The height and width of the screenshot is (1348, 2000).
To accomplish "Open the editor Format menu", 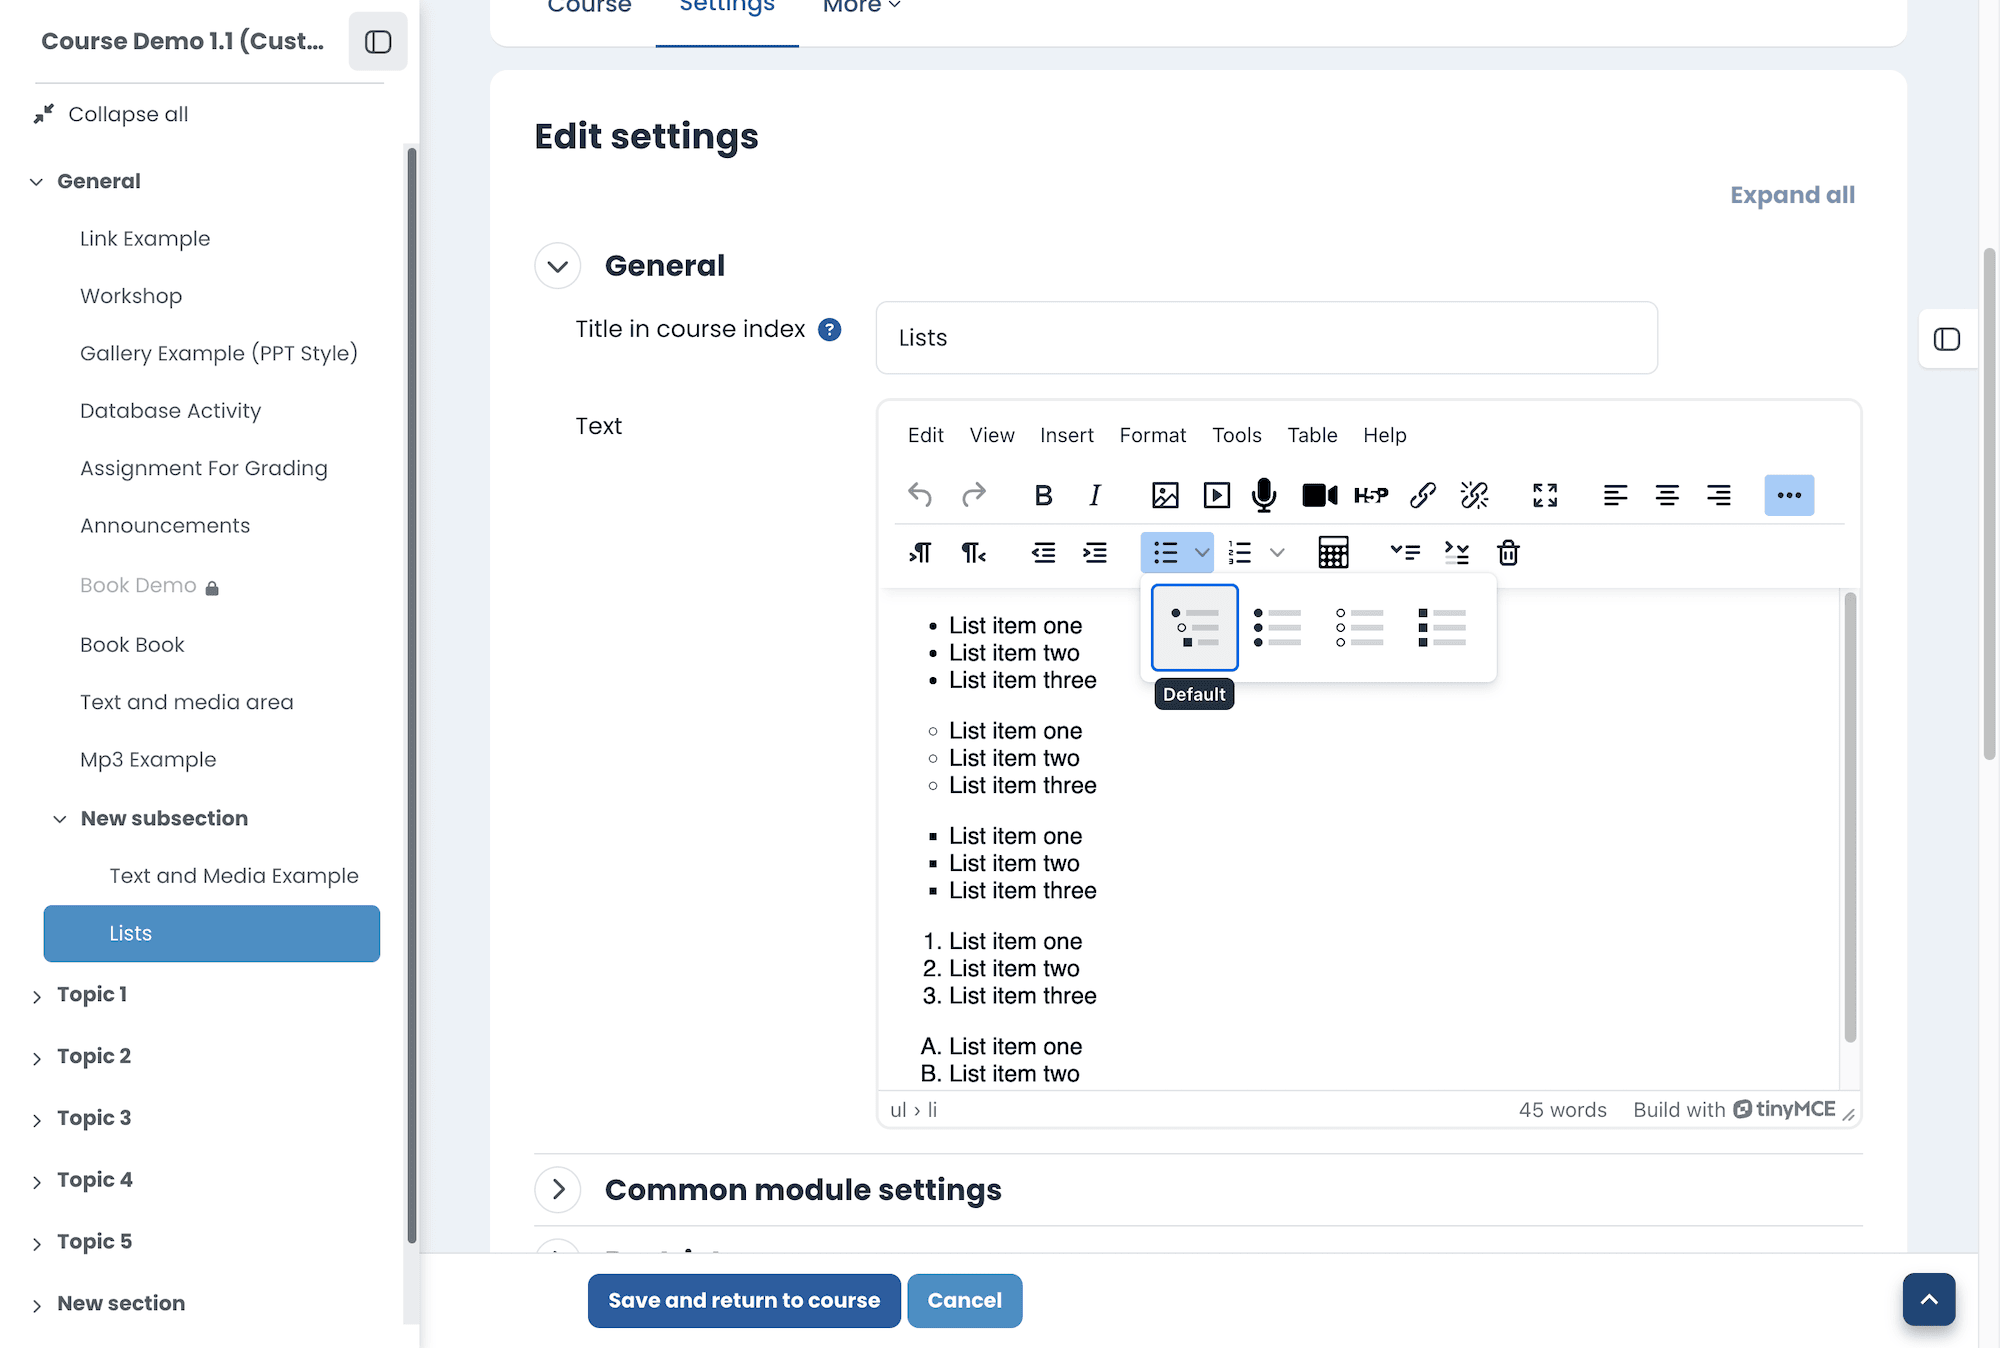I will tap(1153, 435).
